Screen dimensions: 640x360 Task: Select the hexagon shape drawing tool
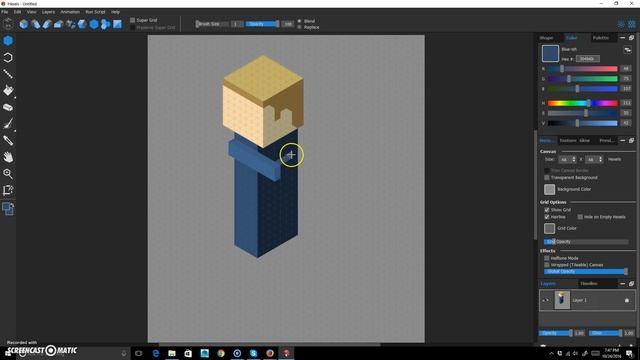tap(8, 41)
